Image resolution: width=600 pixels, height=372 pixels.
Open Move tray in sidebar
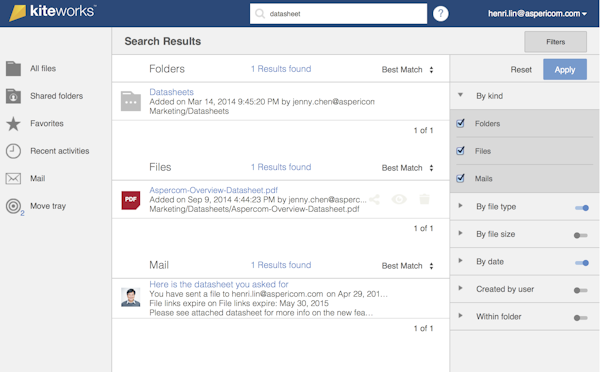48,206
